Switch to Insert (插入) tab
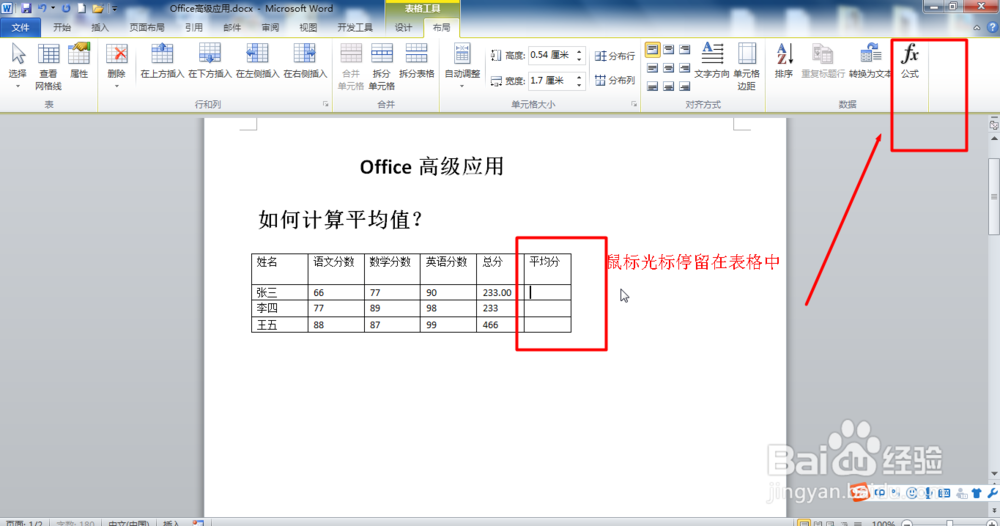Image resolution: width=1000 pixels, height=526 pixels. tap(100, 27)
